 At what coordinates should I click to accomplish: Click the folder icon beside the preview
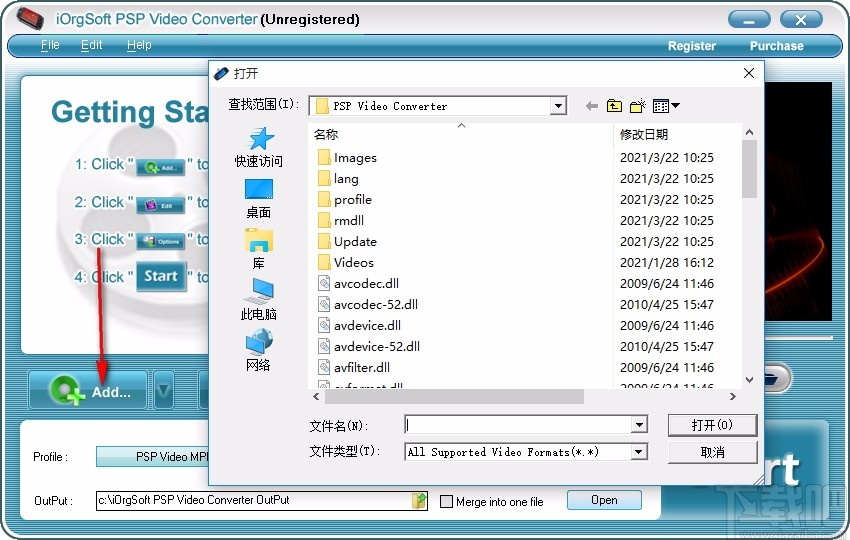click(x=775, y=378)
